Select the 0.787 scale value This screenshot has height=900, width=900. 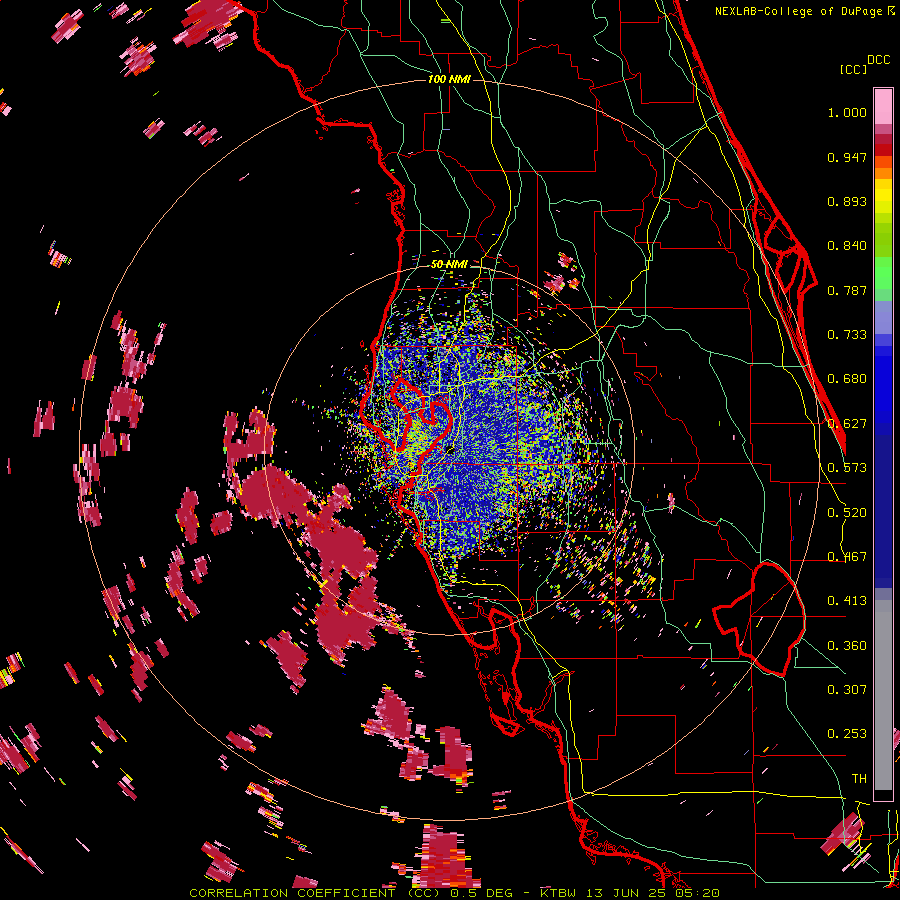click(847, 290)
